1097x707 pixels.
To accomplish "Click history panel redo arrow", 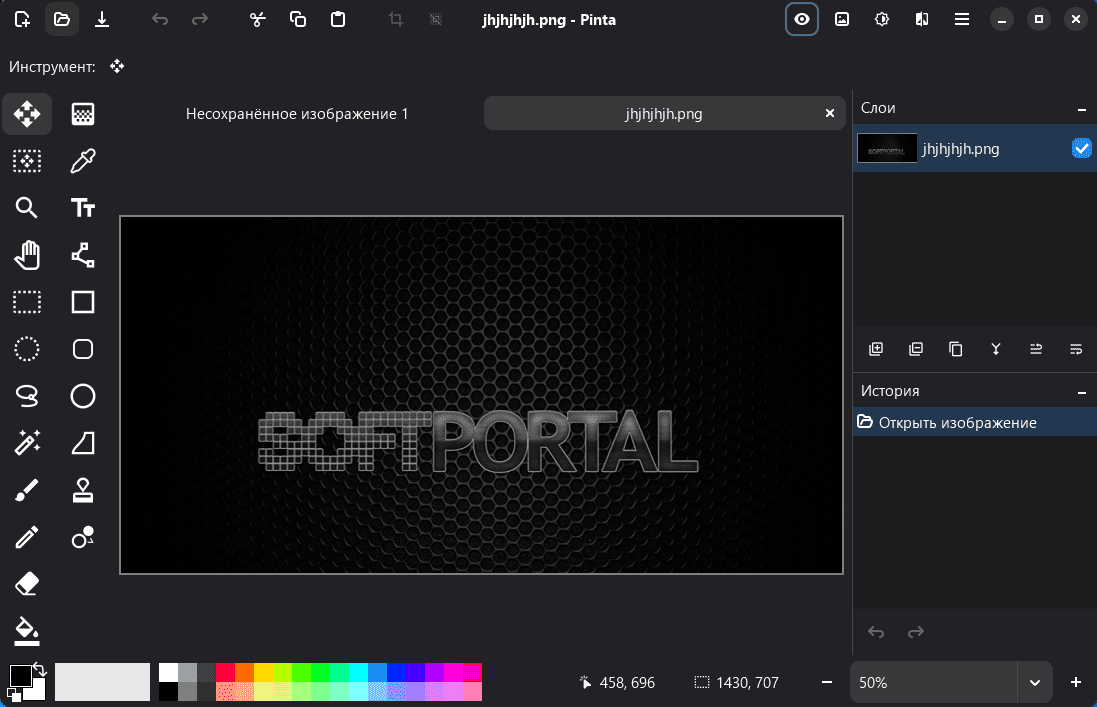I will tap(916, 632).
